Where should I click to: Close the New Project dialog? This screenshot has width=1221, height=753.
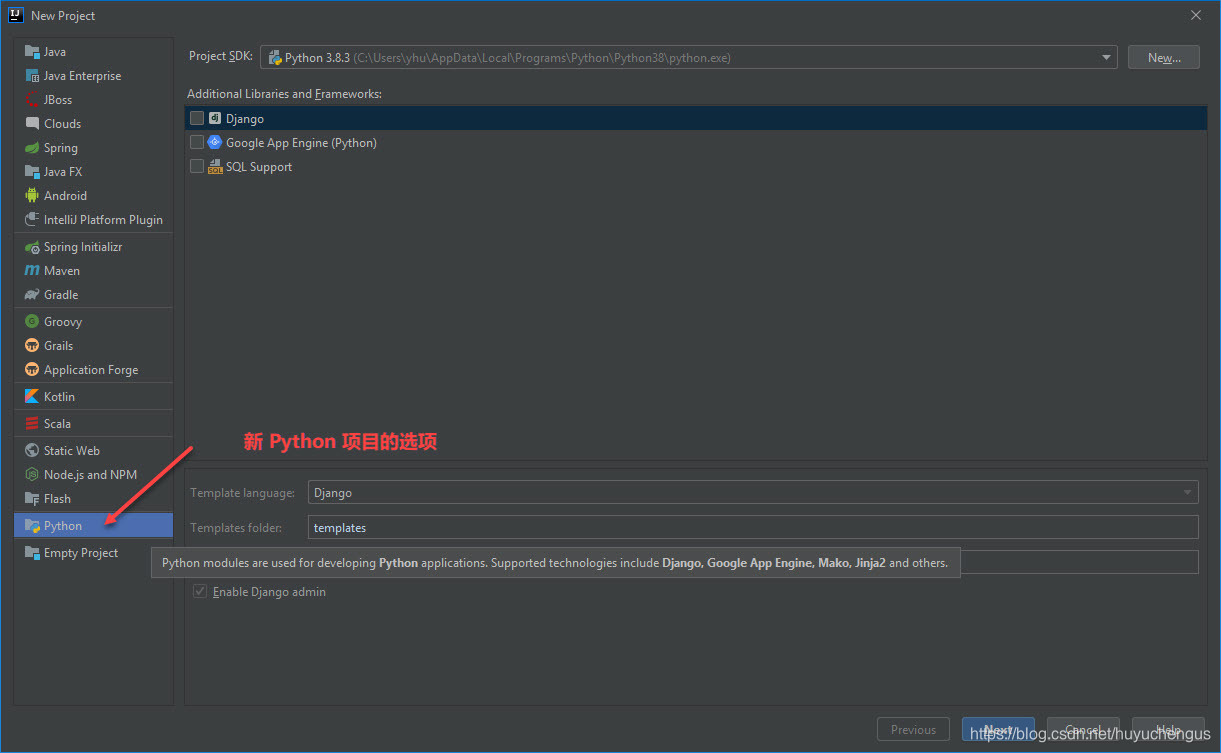point(1196,15)
